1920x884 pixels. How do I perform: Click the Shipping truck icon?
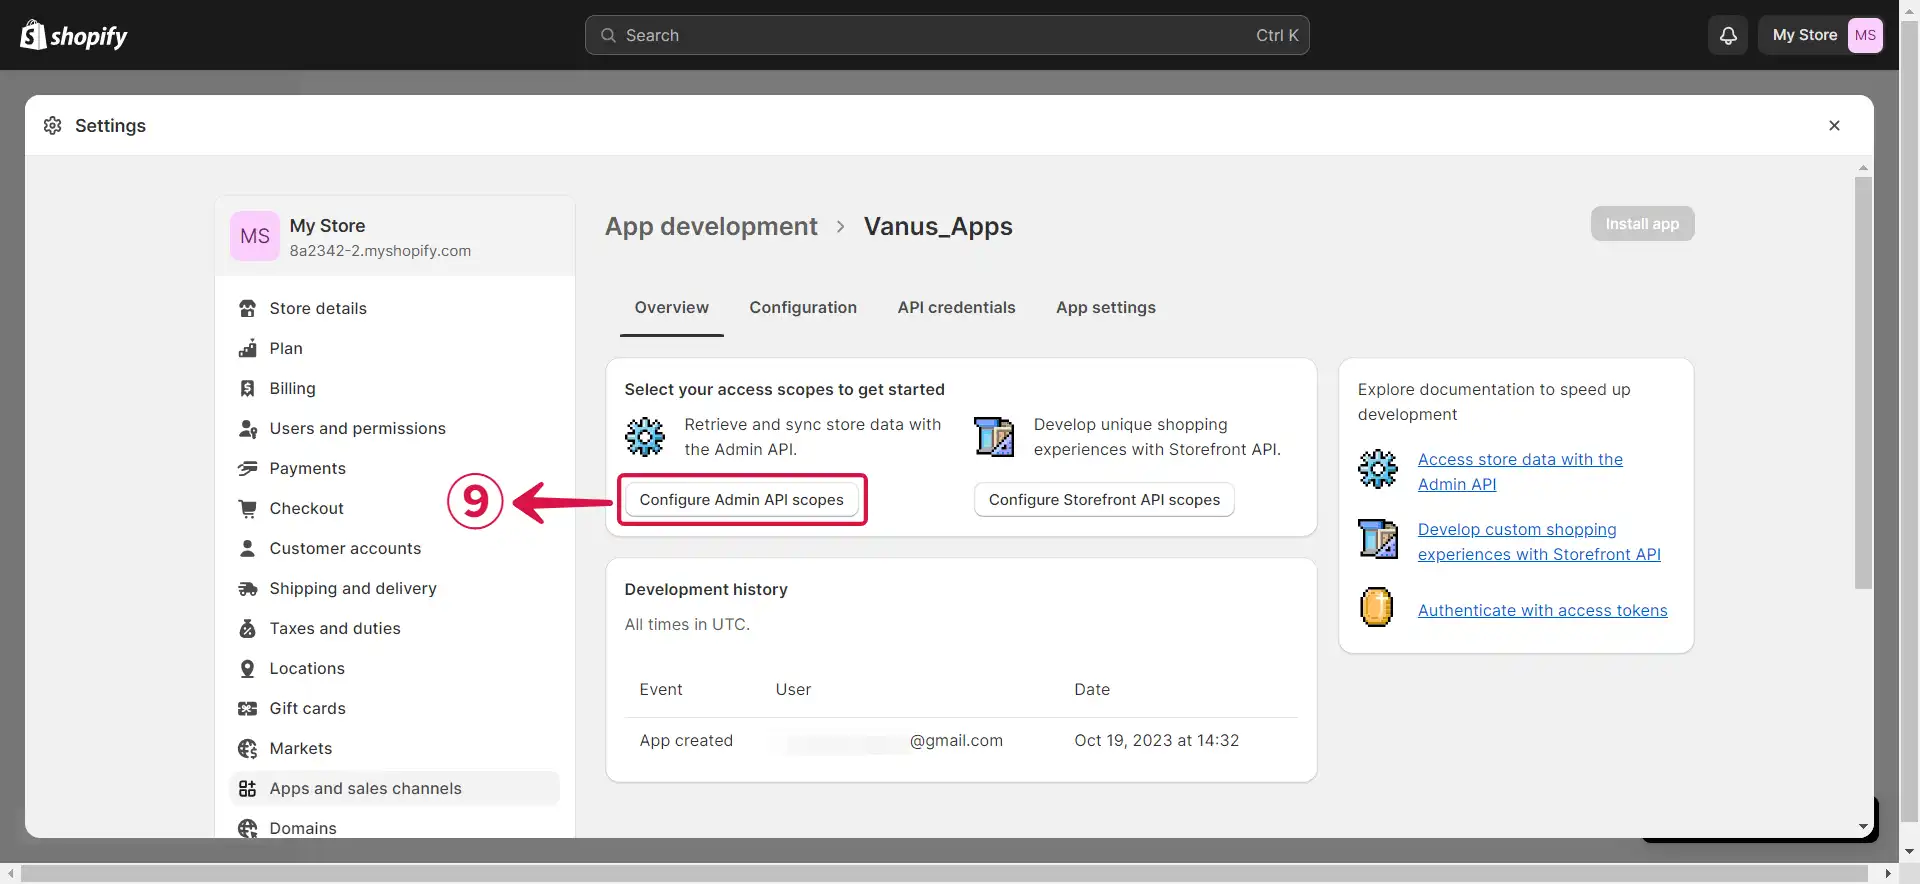247,588
